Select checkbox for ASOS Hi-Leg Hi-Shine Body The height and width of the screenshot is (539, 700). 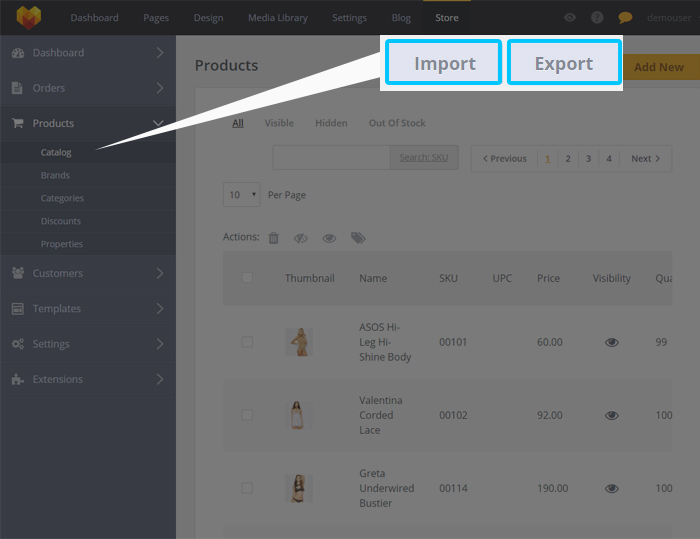pos(247,342)
